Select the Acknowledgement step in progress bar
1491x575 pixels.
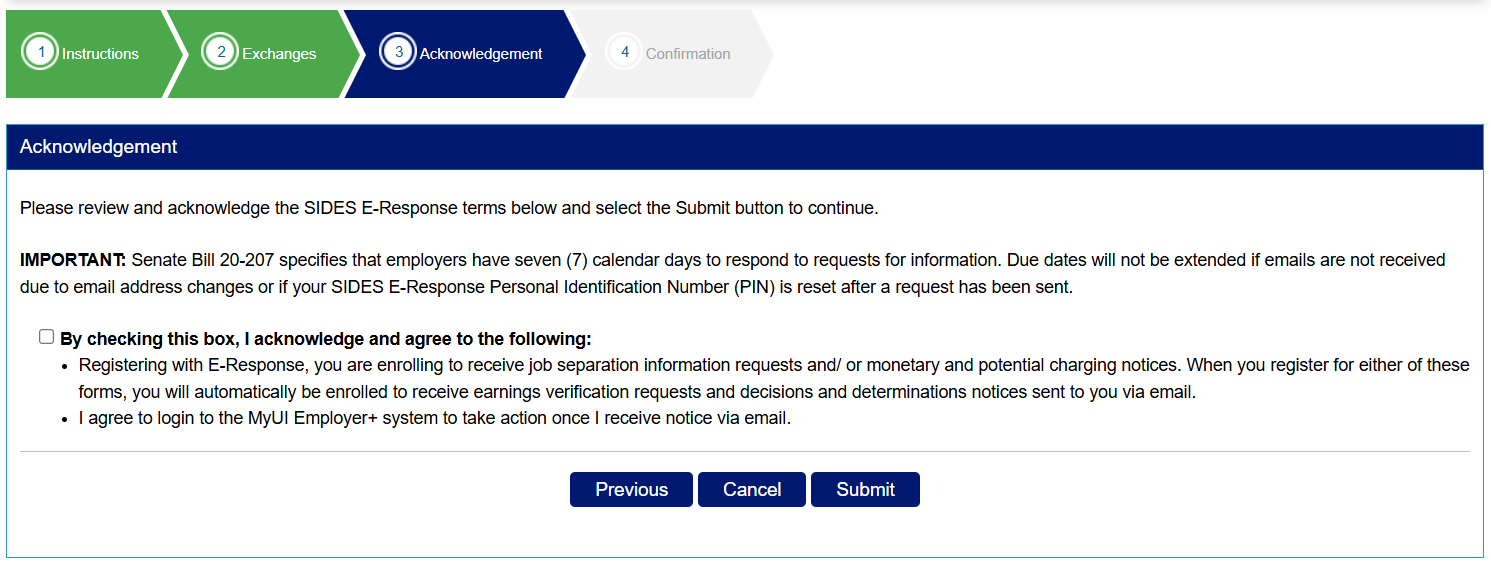click(481, 54)
